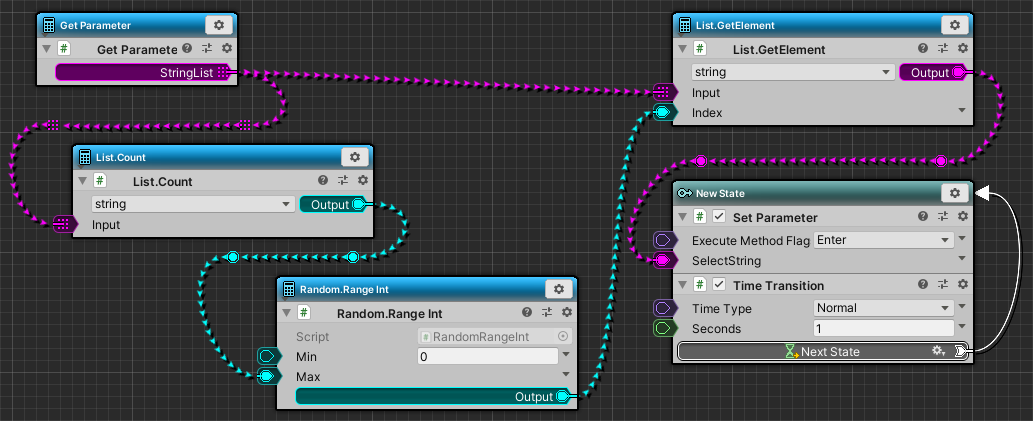Click the SelectString input slot
Screen dimensions: 1033x421
[x=662, y=261]
